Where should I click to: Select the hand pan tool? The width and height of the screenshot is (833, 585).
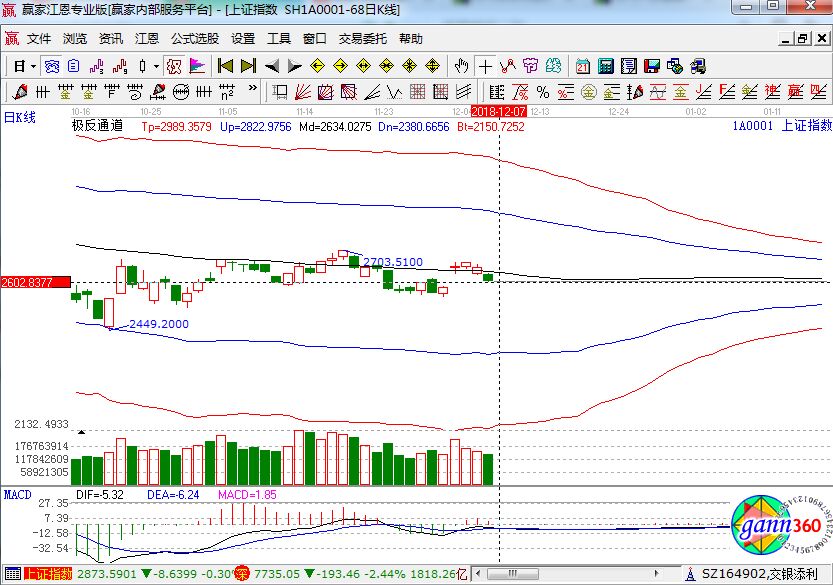461,66
